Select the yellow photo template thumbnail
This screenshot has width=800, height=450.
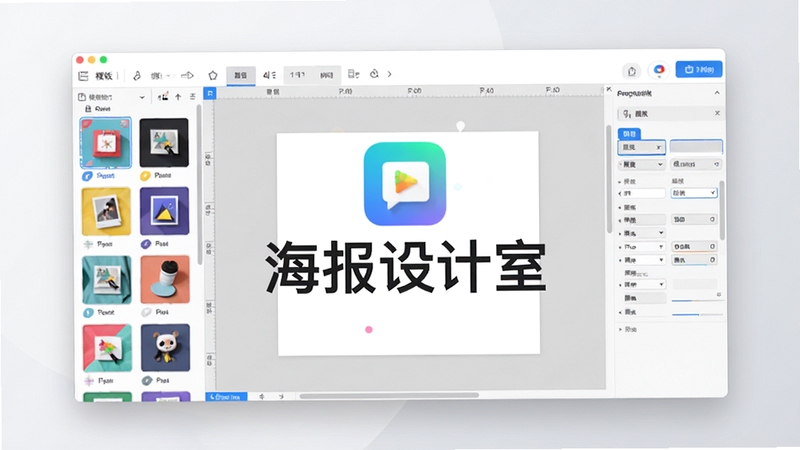(106, 211)
